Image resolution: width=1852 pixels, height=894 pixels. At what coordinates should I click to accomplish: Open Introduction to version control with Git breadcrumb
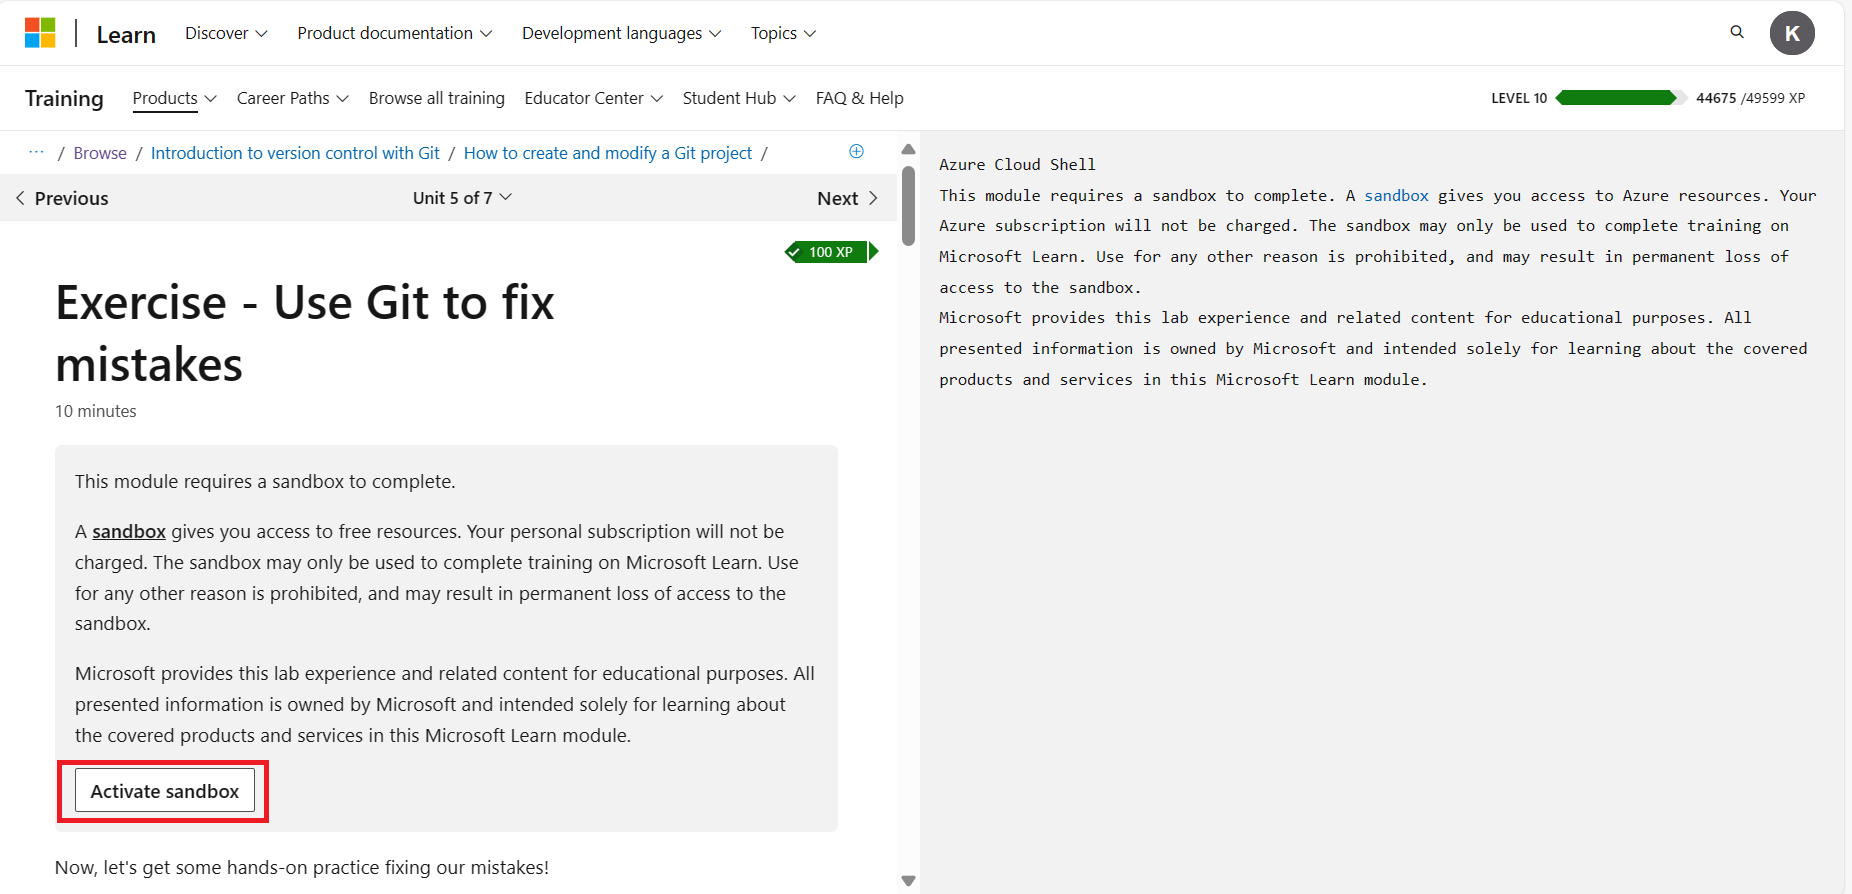(x=295, y=153)
